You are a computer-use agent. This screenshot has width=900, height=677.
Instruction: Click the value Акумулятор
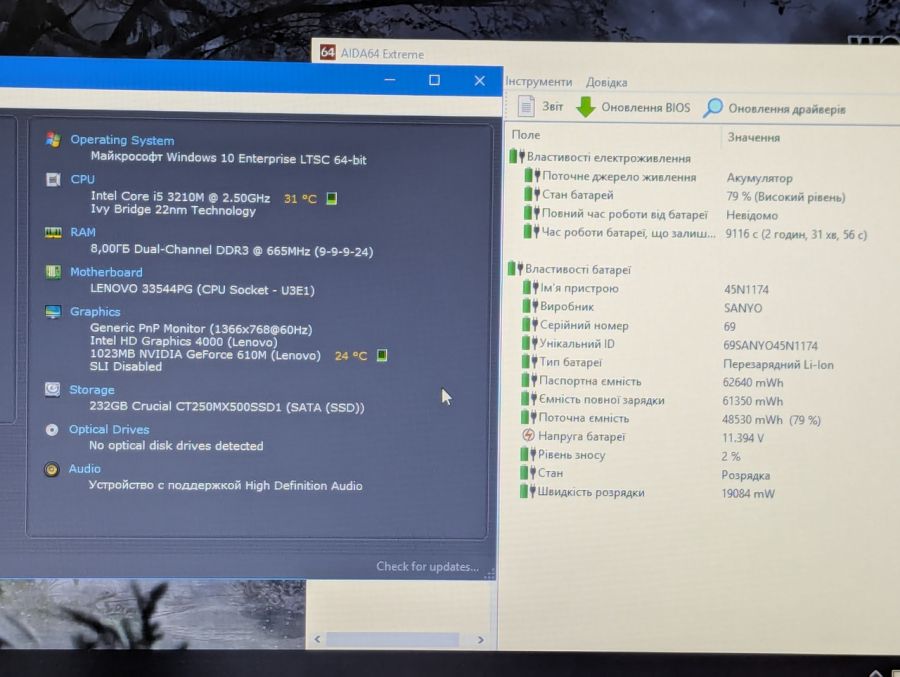click(x=759, y=178)
